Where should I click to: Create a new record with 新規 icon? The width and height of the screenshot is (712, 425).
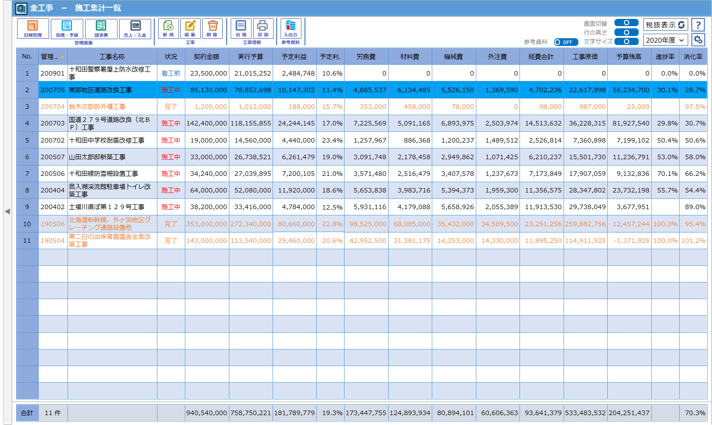(167, 29)
